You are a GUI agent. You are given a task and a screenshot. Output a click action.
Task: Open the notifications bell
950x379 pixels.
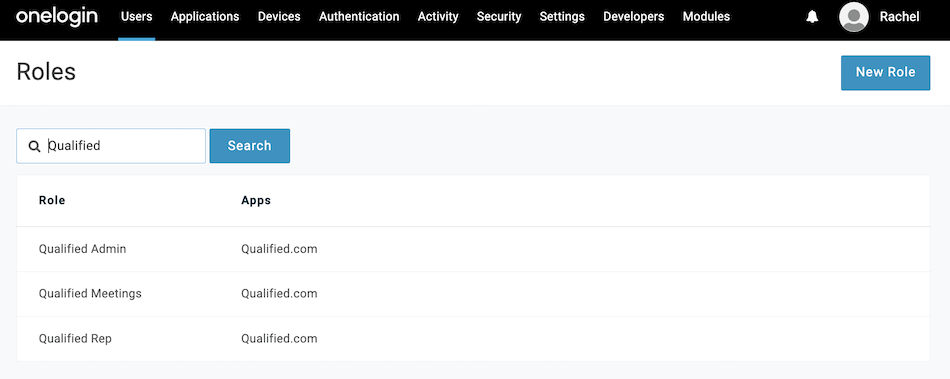(x=812, y=17)
